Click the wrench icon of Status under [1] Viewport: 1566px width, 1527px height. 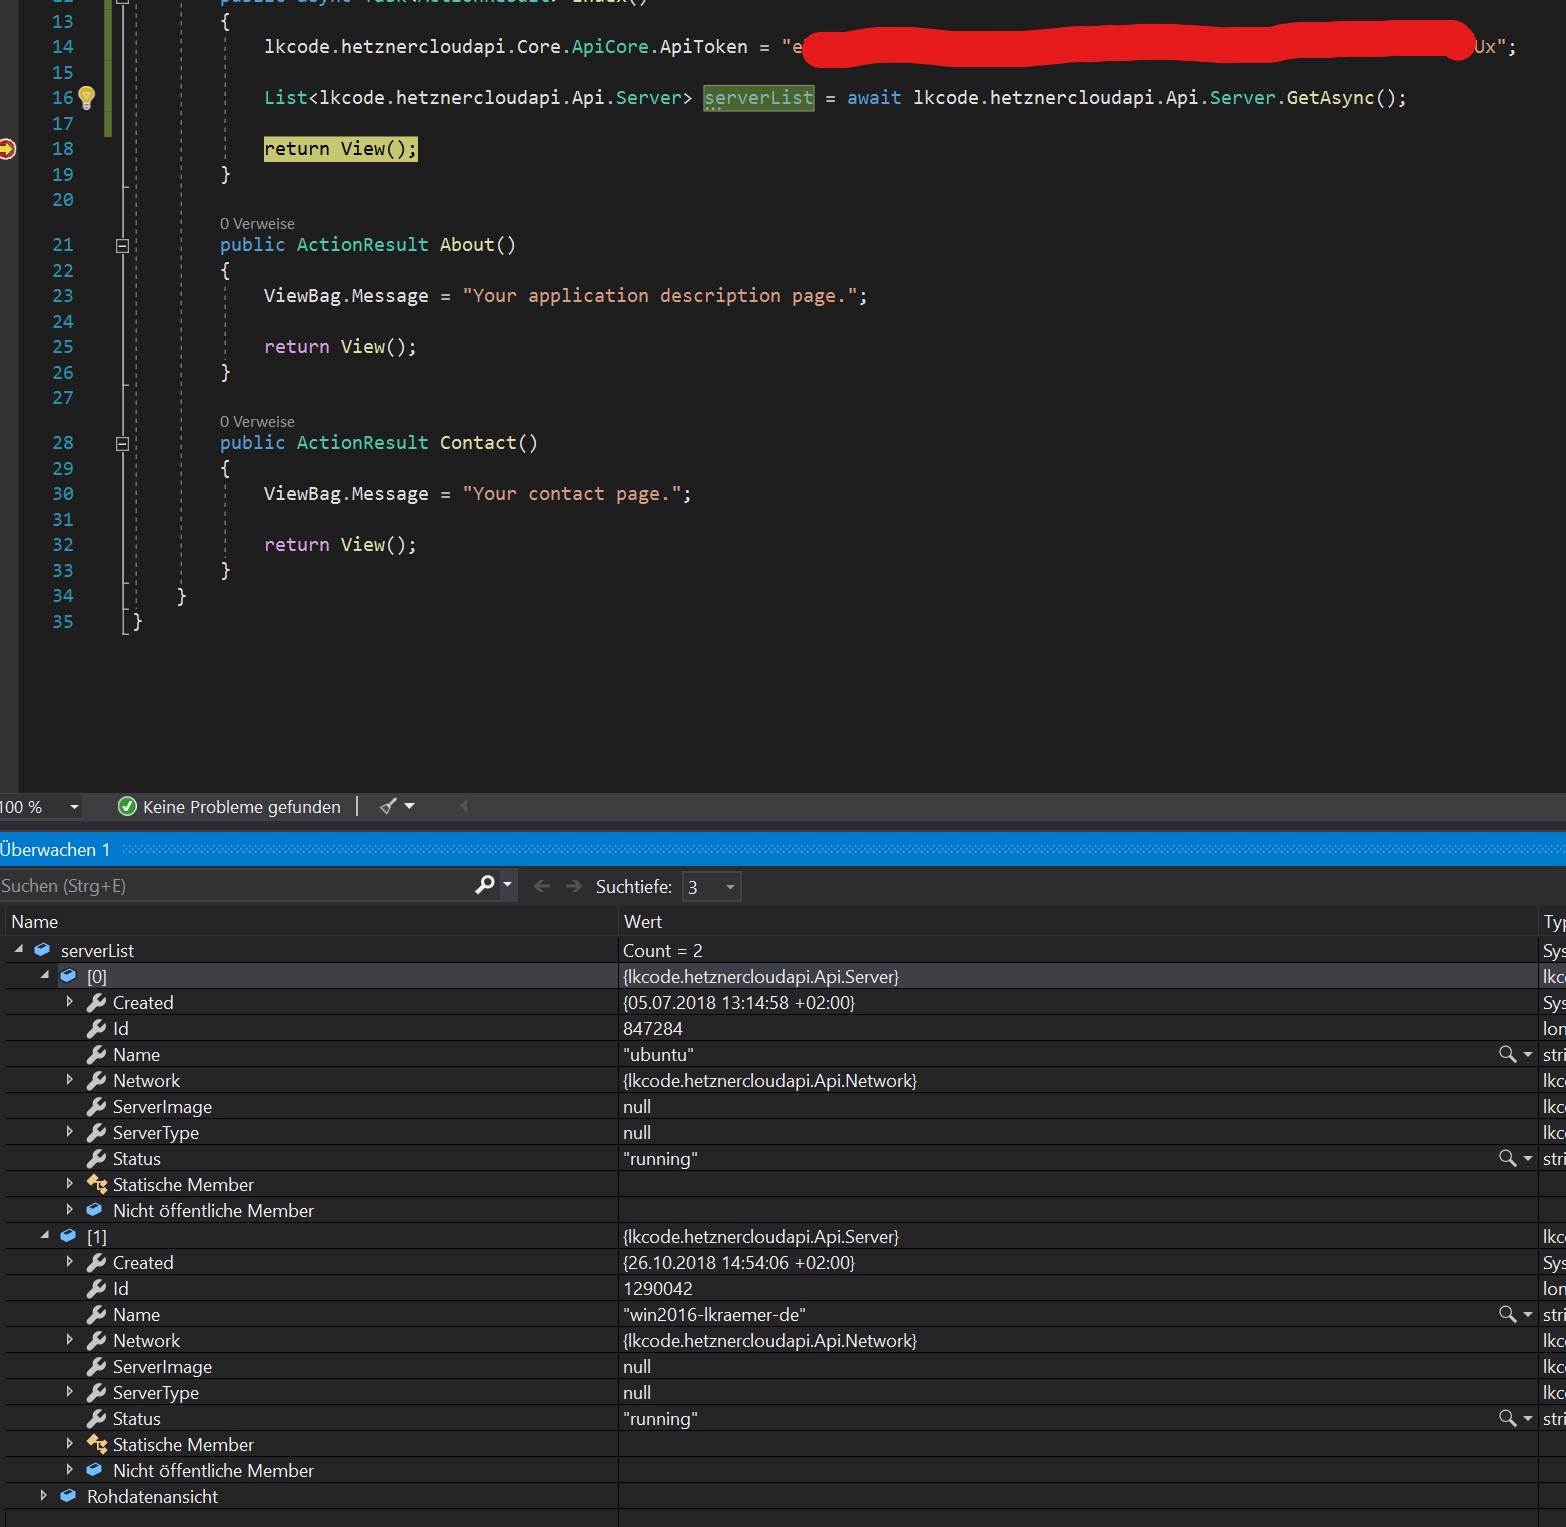point(97,1418)
